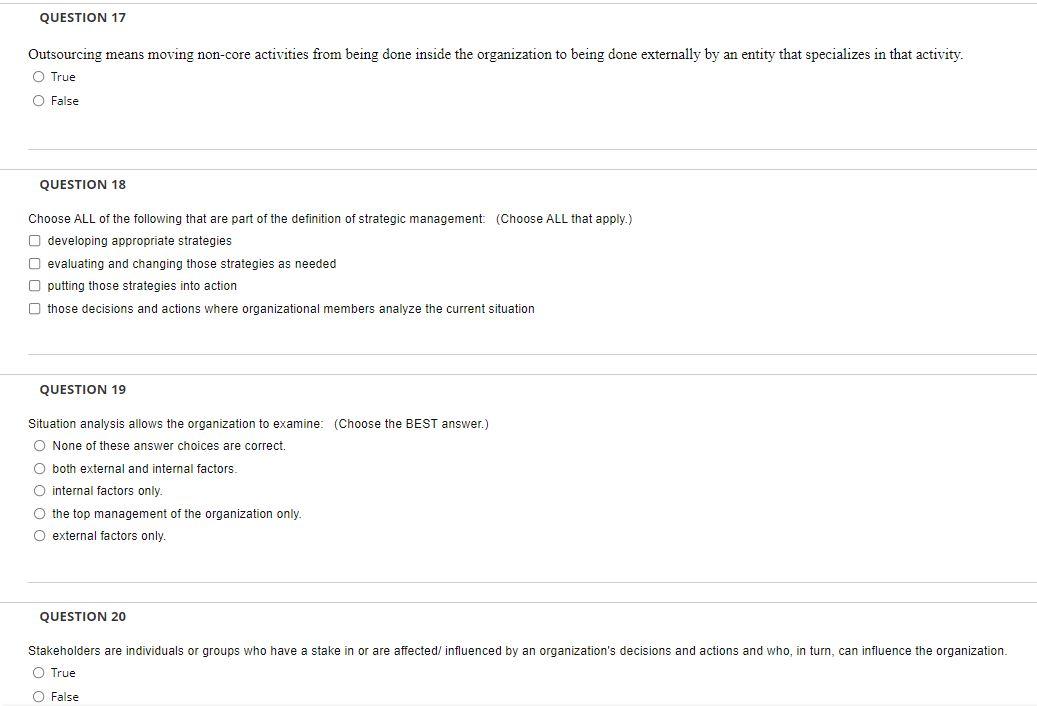Select 'the top management of the organization only'

pyautogui.click(x=39, y=513)
